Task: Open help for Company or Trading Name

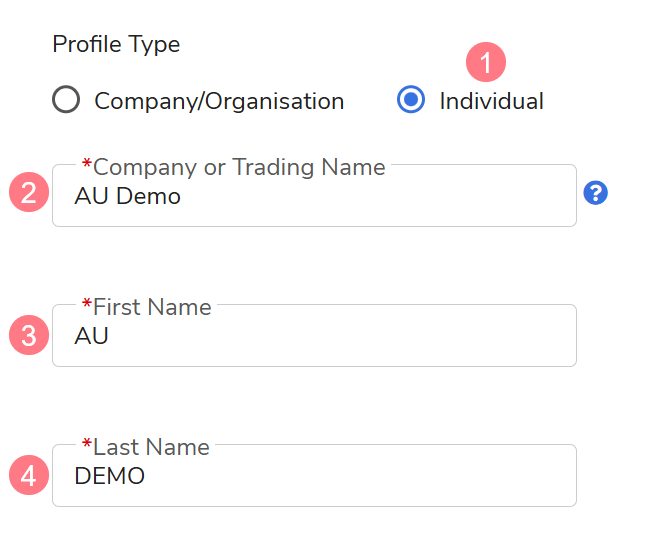Action: [x=596, y=193]
